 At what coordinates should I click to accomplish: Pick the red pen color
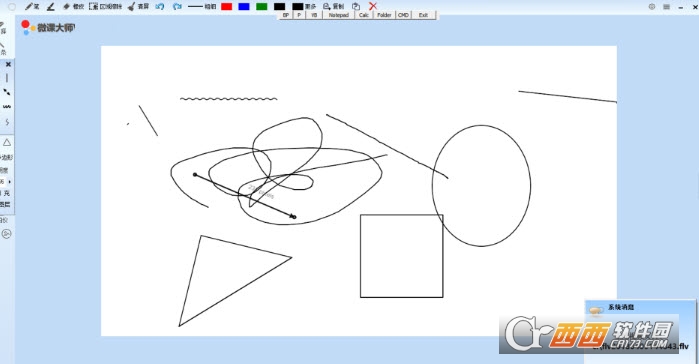coord(226,6)
